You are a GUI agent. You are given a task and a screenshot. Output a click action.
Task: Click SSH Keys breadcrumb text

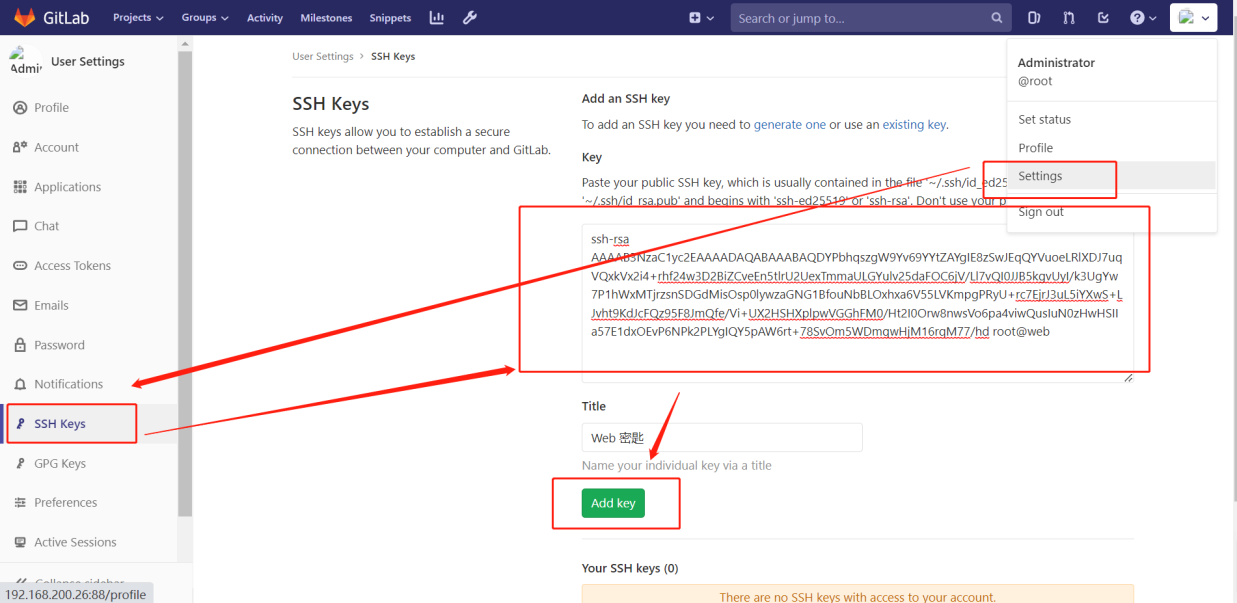click(393, 56)
